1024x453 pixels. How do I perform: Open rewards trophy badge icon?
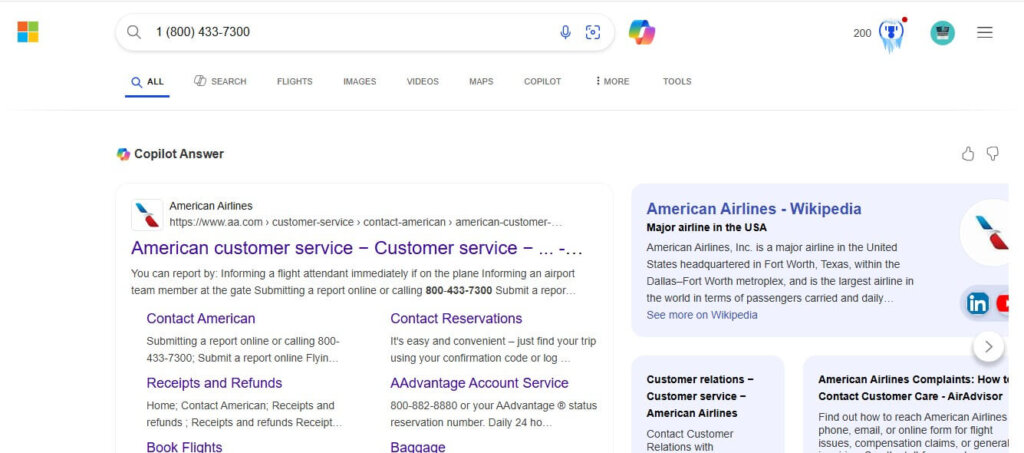(x=891, y=34)
